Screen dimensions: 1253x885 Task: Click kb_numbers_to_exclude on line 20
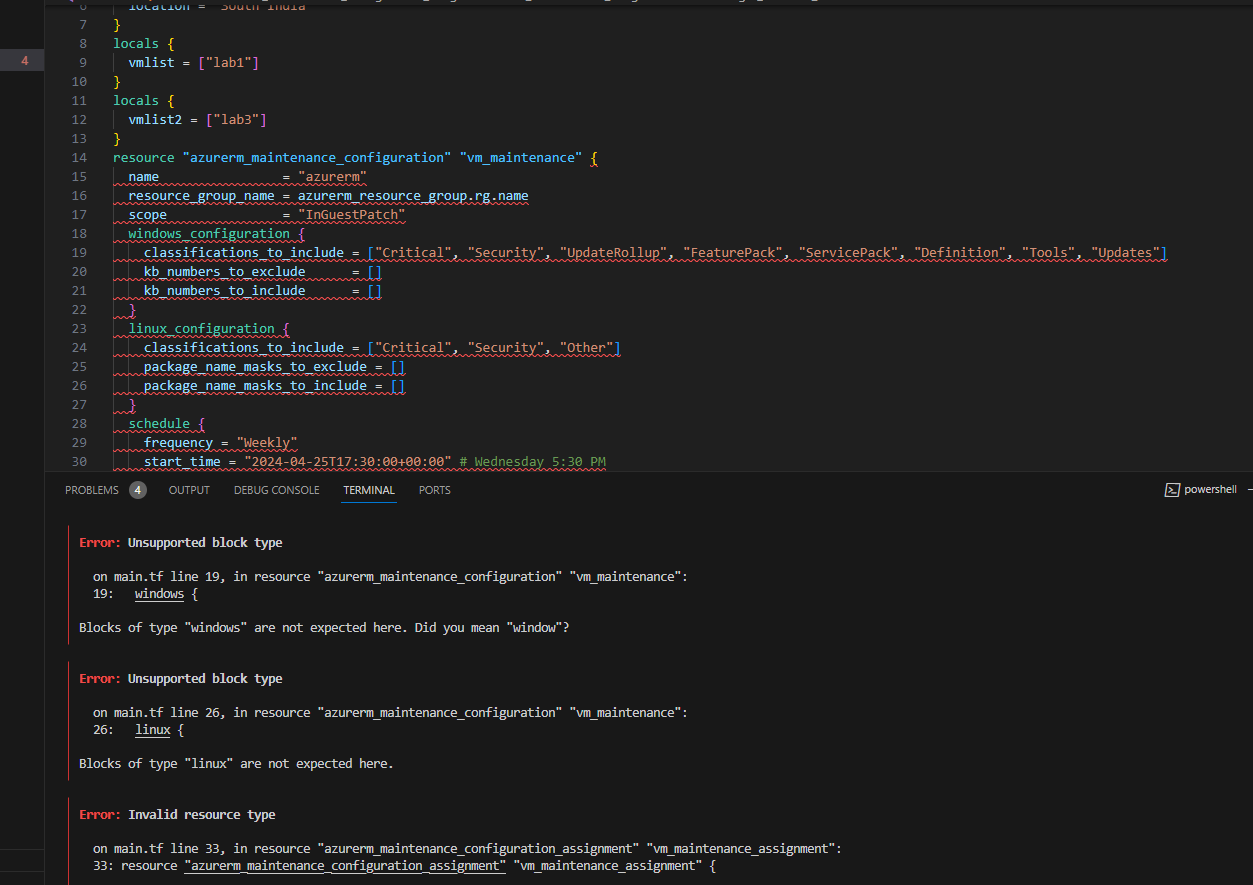(224, 272)
